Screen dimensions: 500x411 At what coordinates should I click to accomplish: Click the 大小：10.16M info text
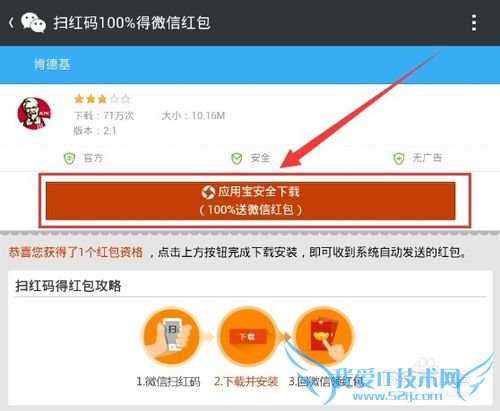coord(193,116)
